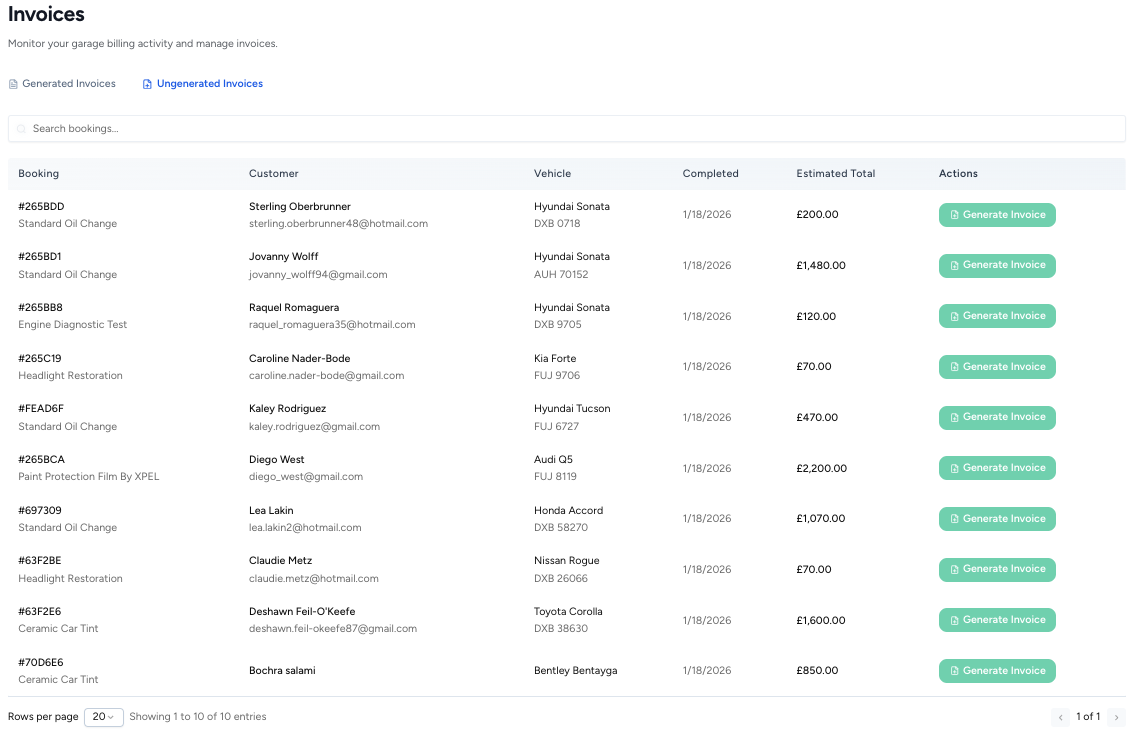This screenshot has width=1134, height=734.
Task: Switch to the Generated Invoices tab
Action: point(62,83)
